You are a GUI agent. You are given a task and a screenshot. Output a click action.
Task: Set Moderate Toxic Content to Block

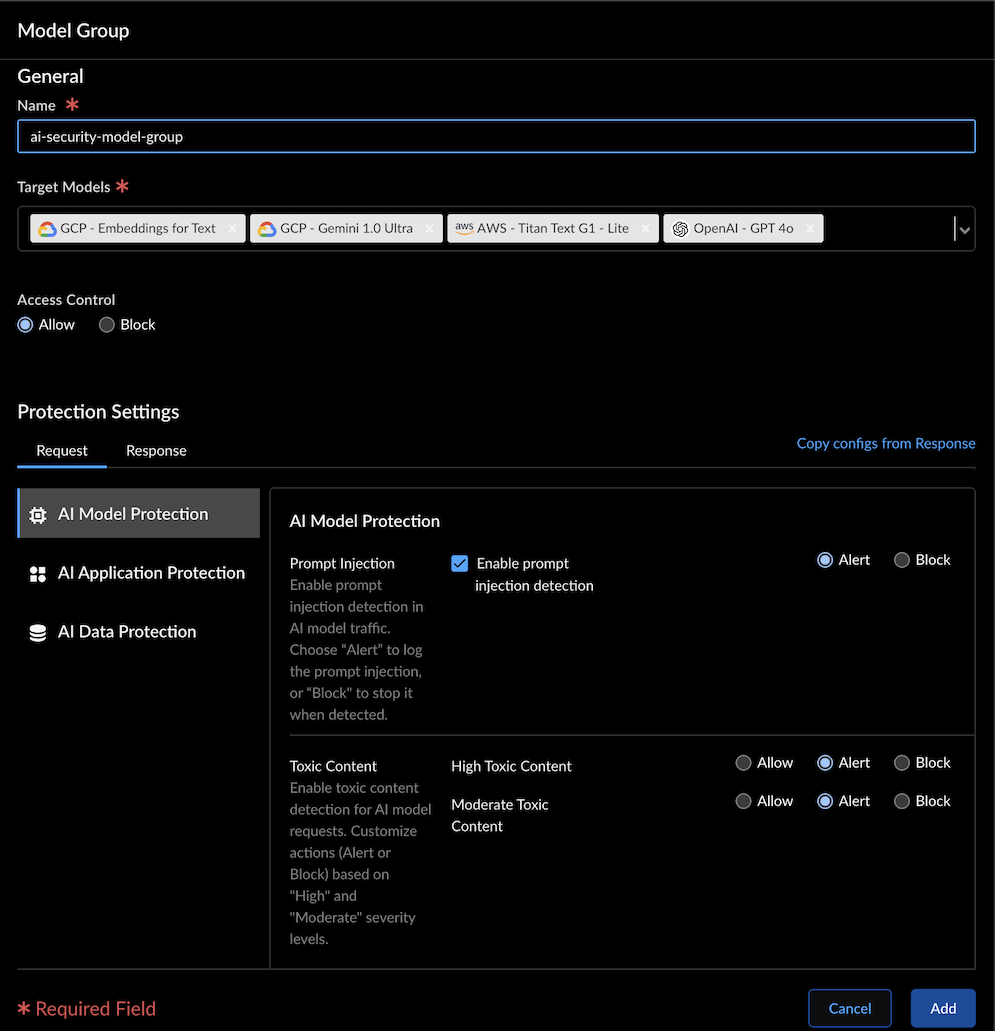(x=902, y=801)
